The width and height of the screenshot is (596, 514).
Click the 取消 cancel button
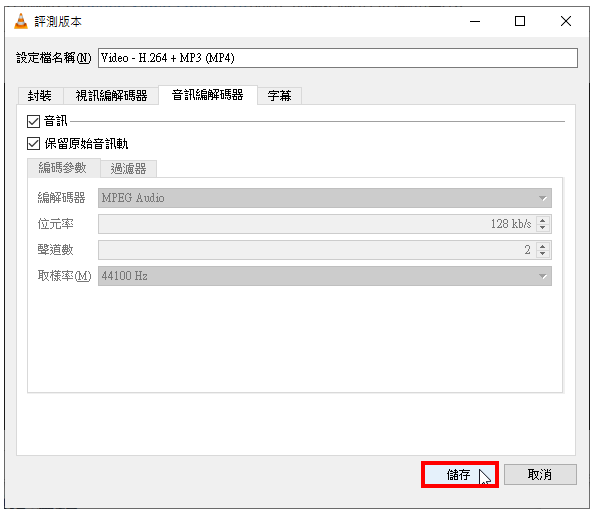tap(540, 474)
